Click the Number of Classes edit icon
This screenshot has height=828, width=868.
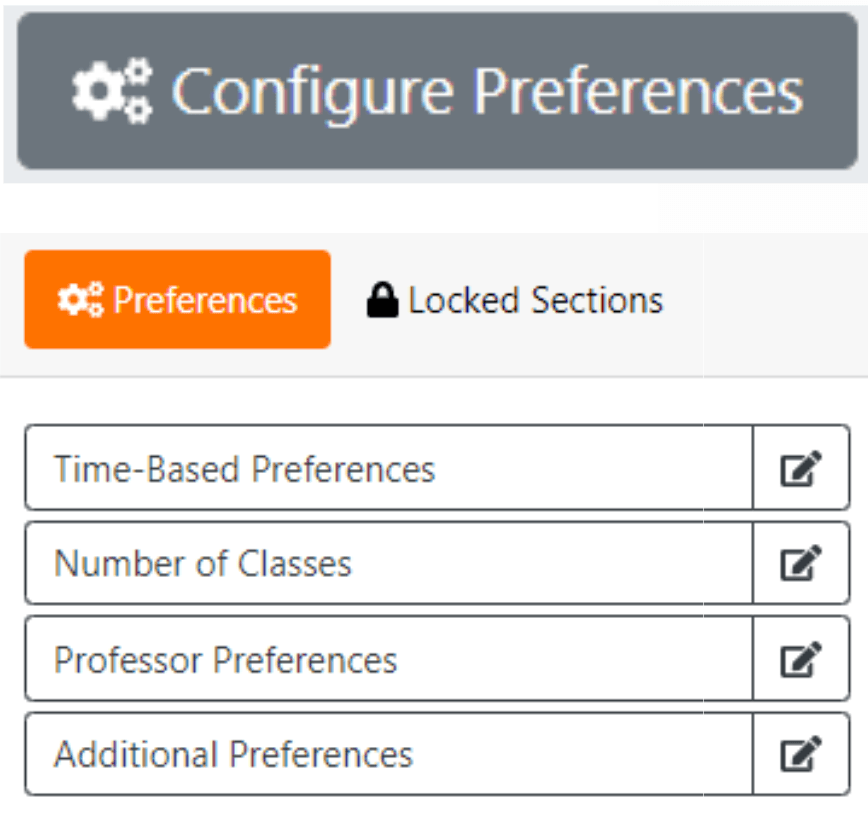801,563
